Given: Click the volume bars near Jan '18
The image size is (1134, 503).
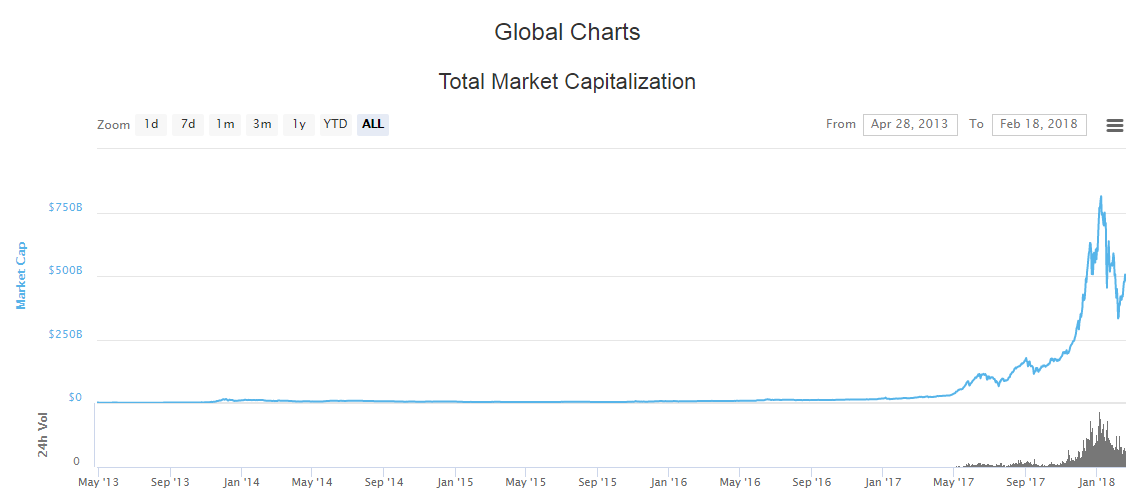Looking at the screenshot, I should [1098, 445].
